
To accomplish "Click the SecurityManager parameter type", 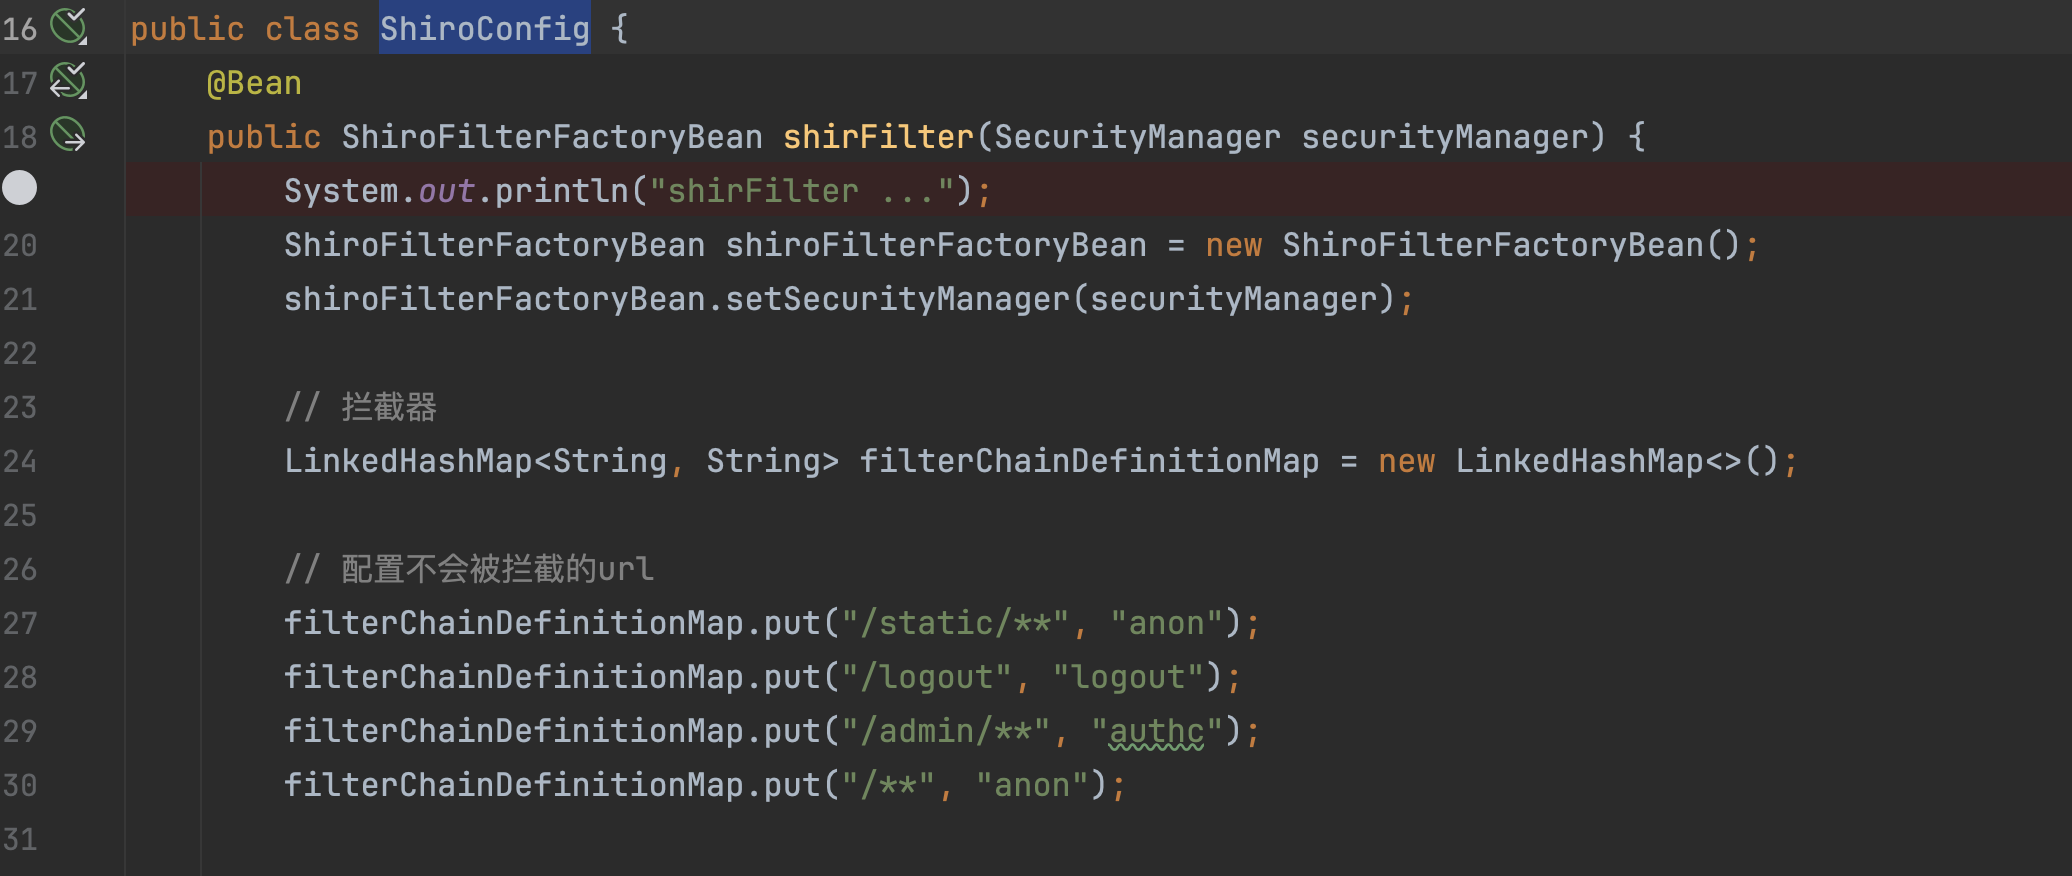I will point(1137,137).
